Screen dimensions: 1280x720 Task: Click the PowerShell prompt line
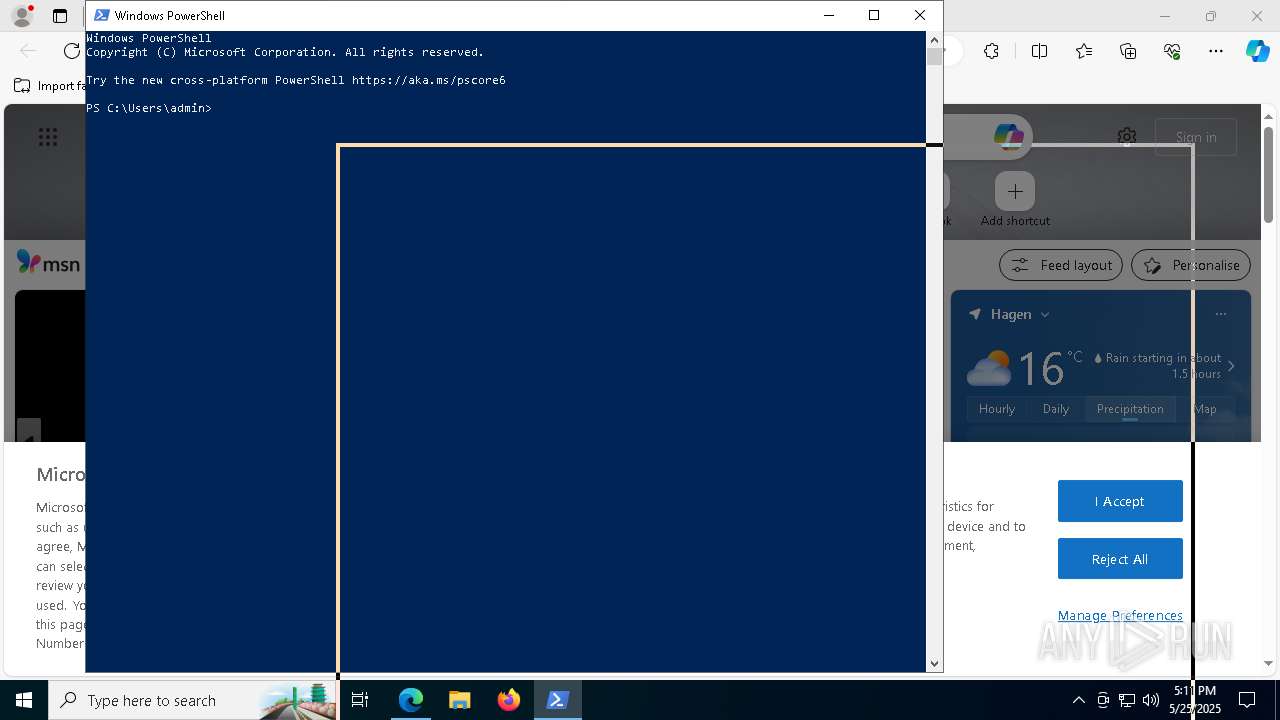coord(149,108)
